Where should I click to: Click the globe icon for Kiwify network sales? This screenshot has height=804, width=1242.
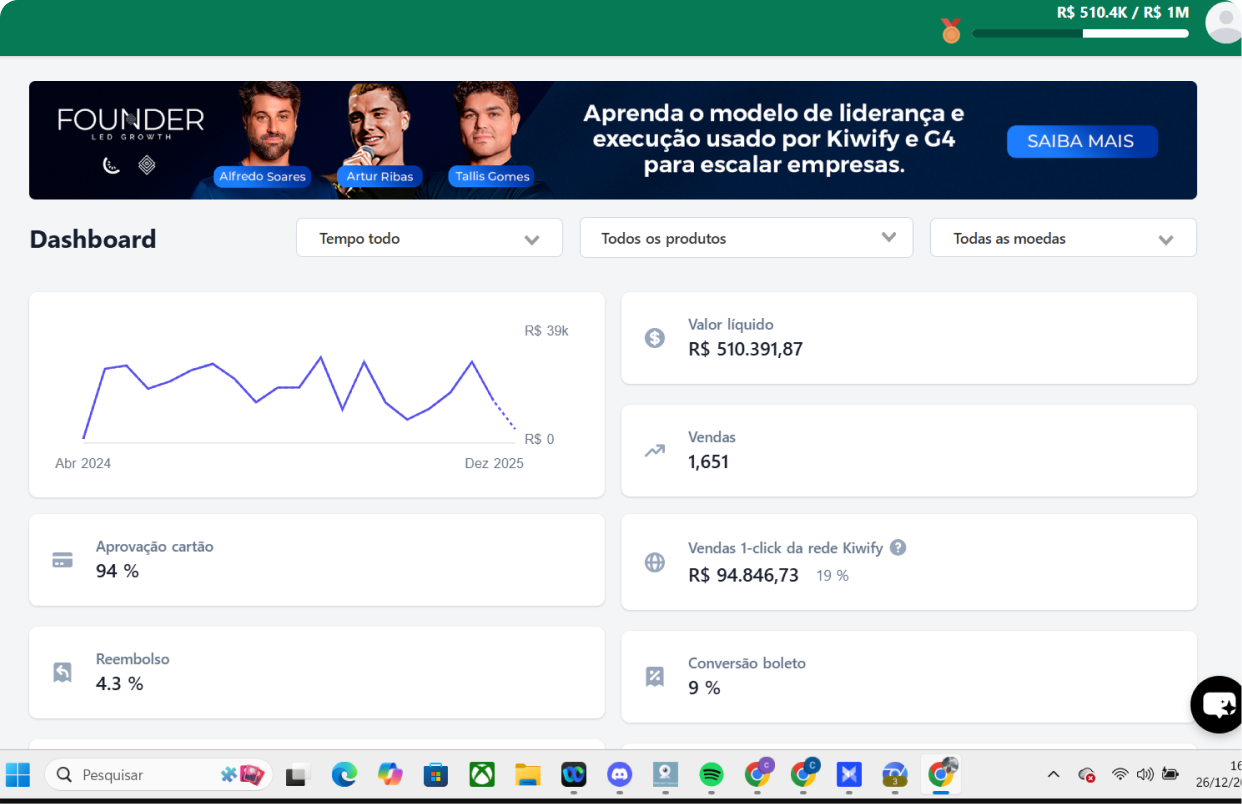pos(654,562)
